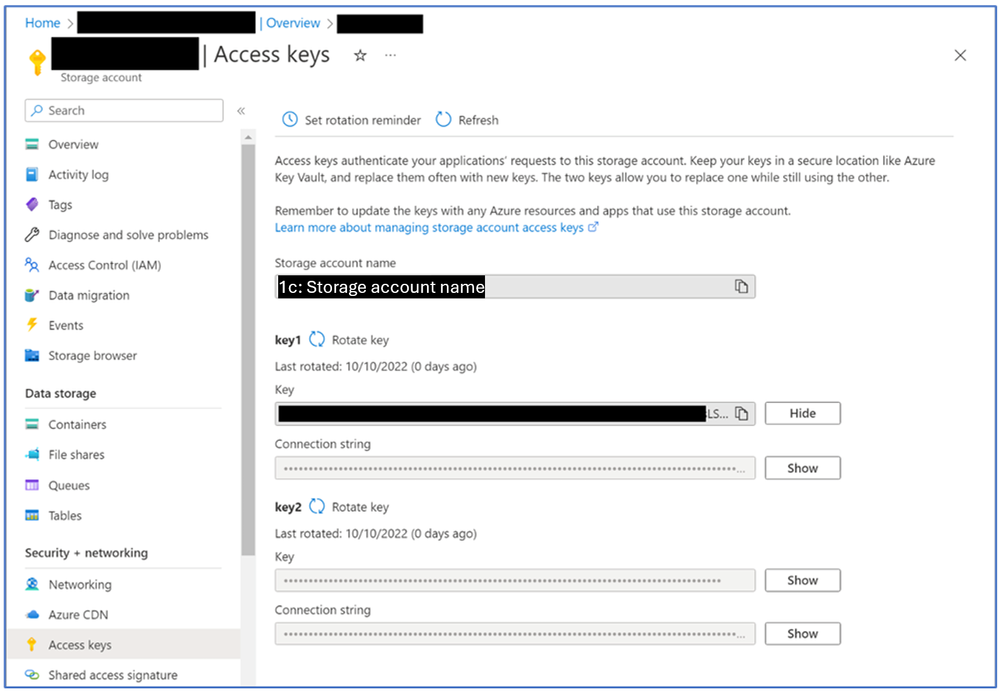Image resolution: width=999 pixels, height=691 pixels.
Task: Show the key2 Key value
Action: coord(802,580)
